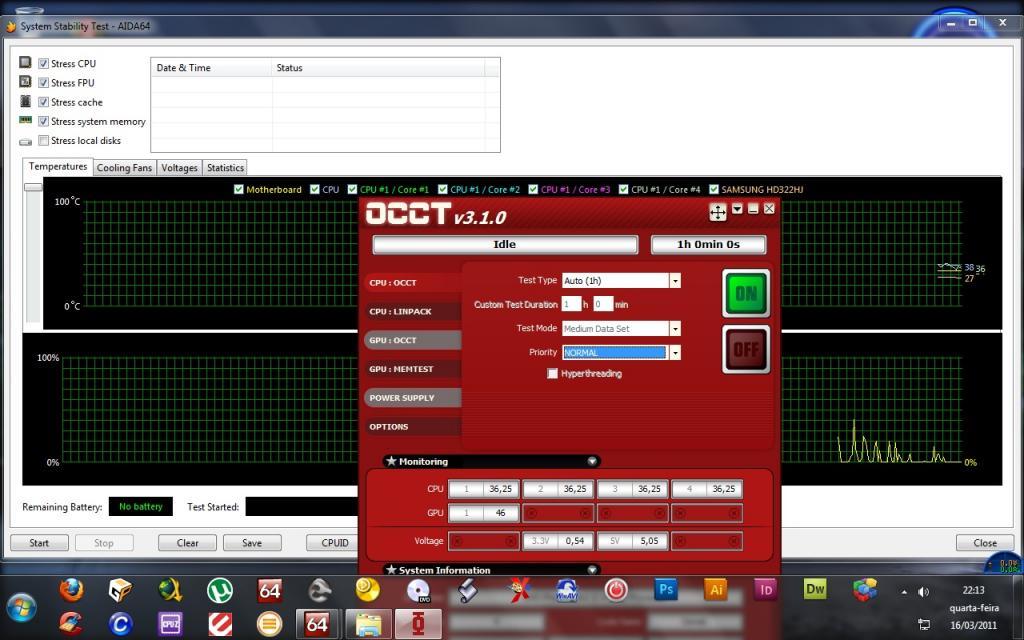Open the OCCT OPTIONS tab
Screen dimensions: 1024x640
pyautogui.click(x=413, y=426)
